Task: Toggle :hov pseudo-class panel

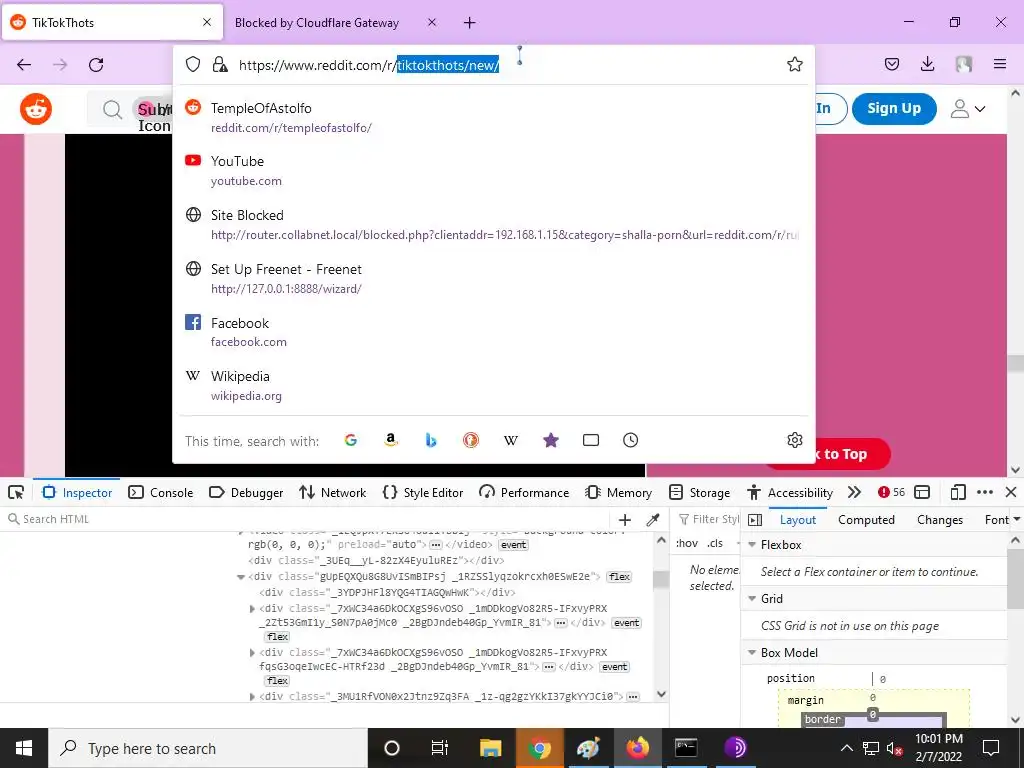Action: tap(687, 543)
